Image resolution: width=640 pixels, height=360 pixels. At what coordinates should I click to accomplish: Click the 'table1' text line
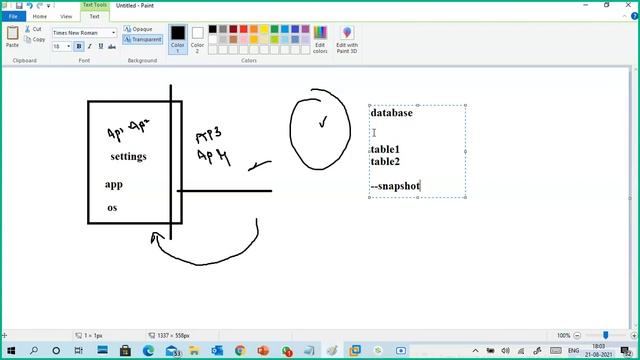pyautogui.click(x=385, y=149)
